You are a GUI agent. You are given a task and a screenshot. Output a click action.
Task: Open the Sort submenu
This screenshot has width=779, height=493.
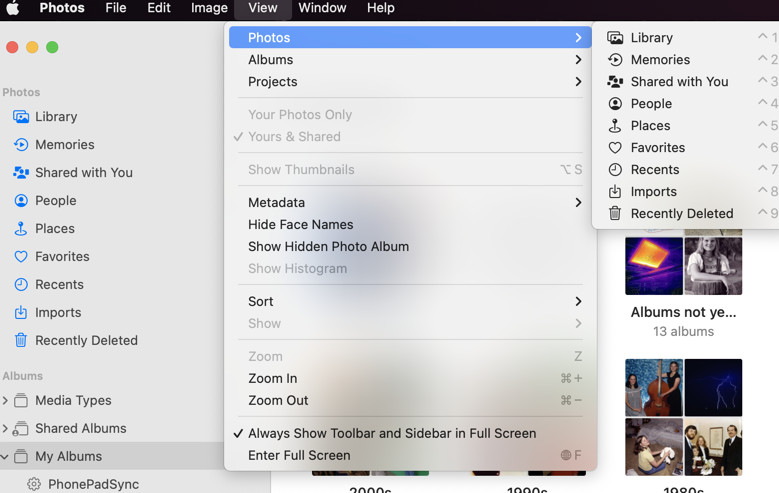point(410,302)
